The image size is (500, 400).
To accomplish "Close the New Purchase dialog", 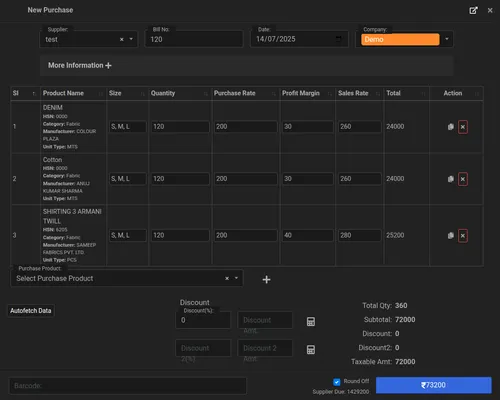I will coord(490,10).
